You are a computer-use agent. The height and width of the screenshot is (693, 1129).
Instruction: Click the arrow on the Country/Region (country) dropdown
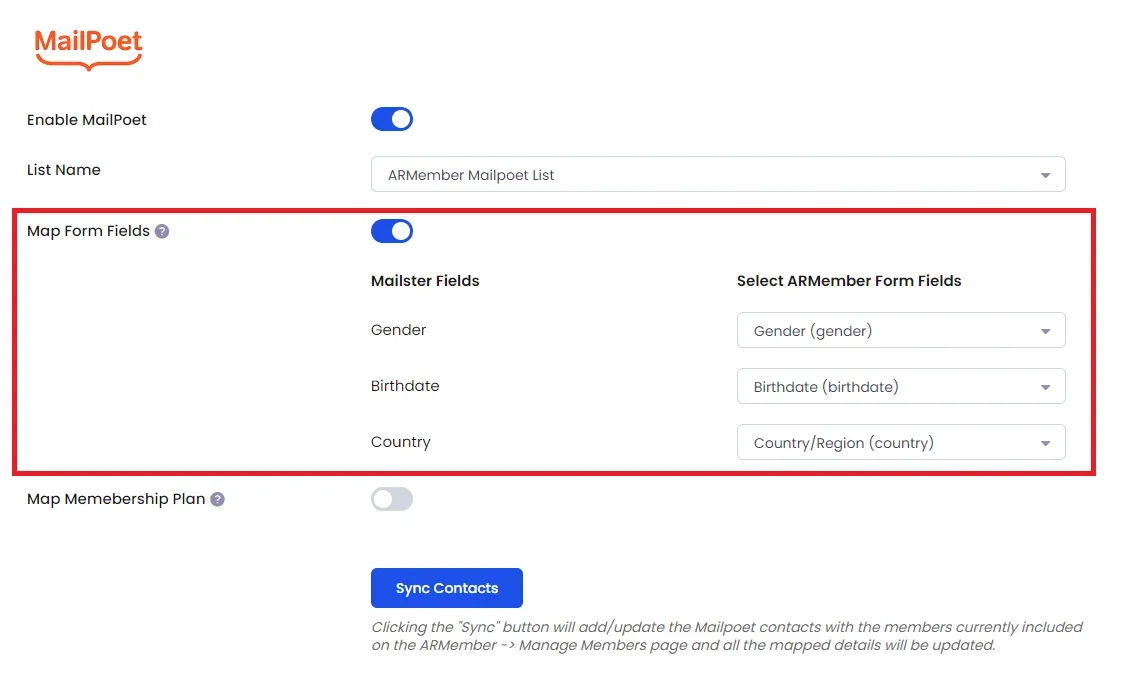tap(1045, 444)
